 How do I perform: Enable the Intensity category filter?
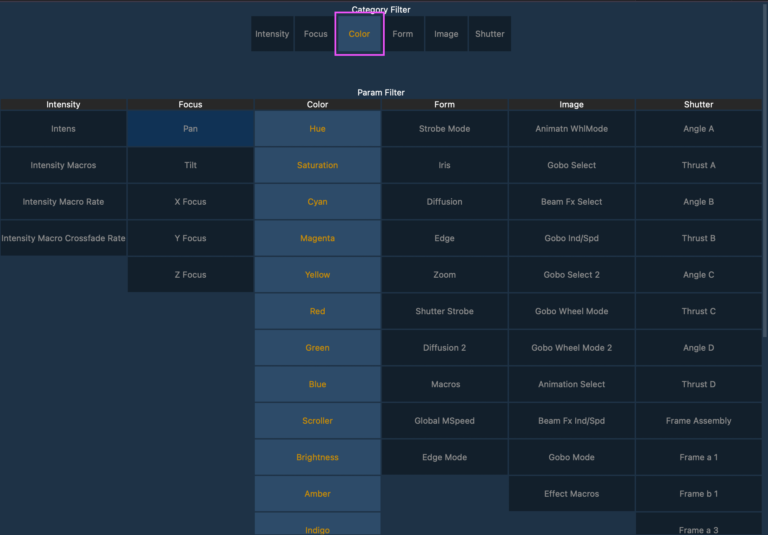pos(272,34)
